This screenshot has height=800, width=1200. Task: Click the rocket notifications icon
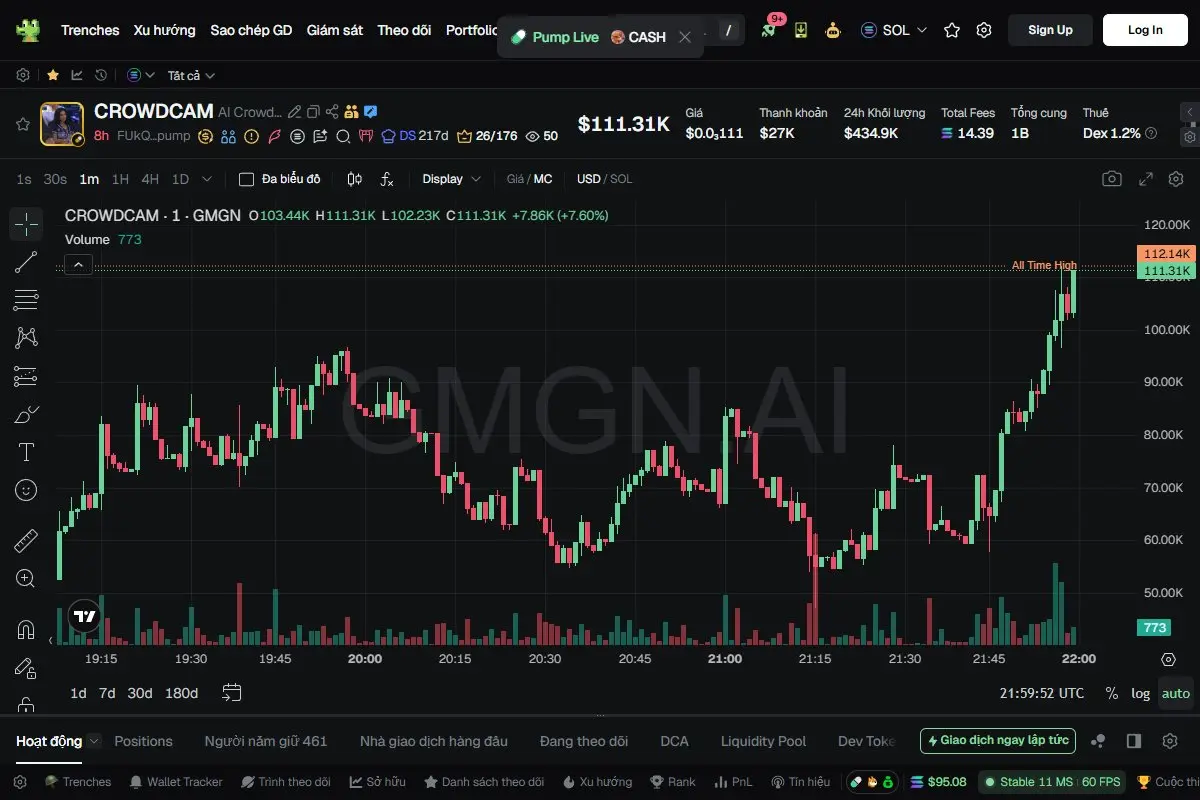coord(768,30)
